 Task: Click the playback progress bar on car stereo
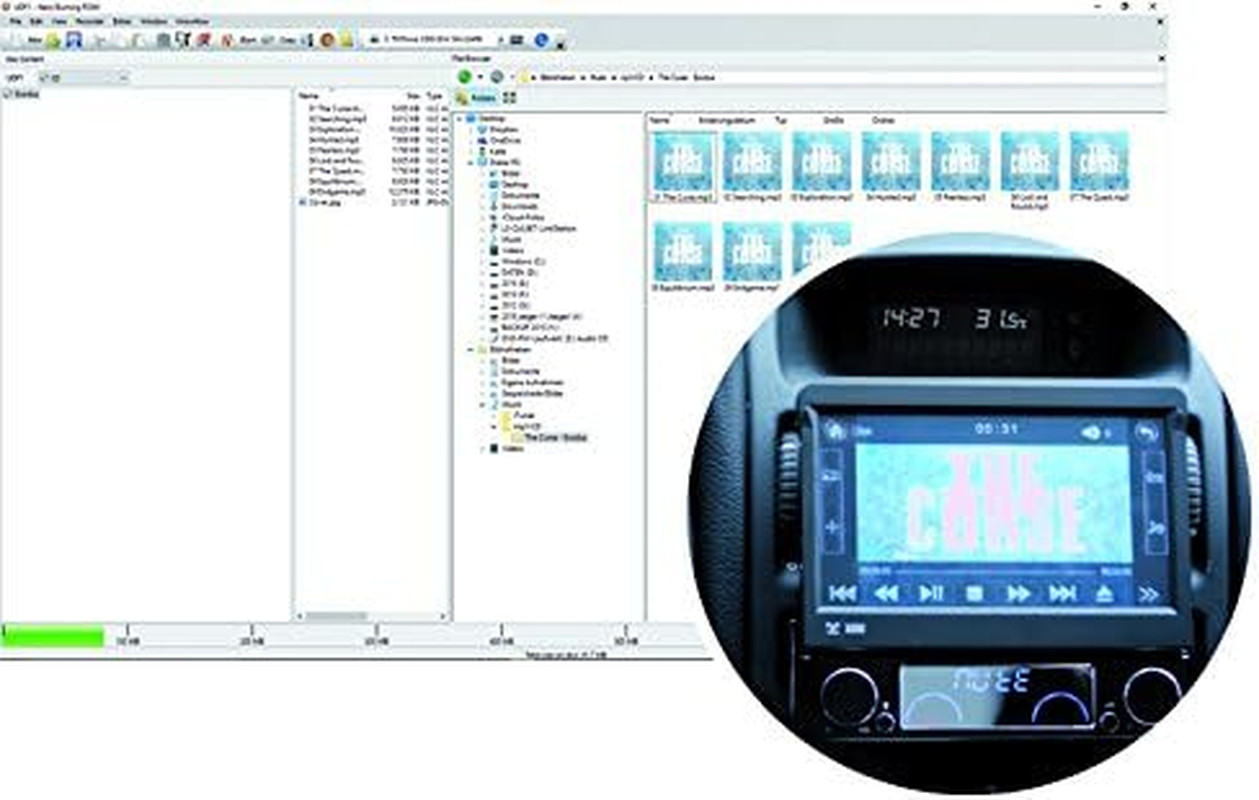pyautogui.click(x=995, y=570)
